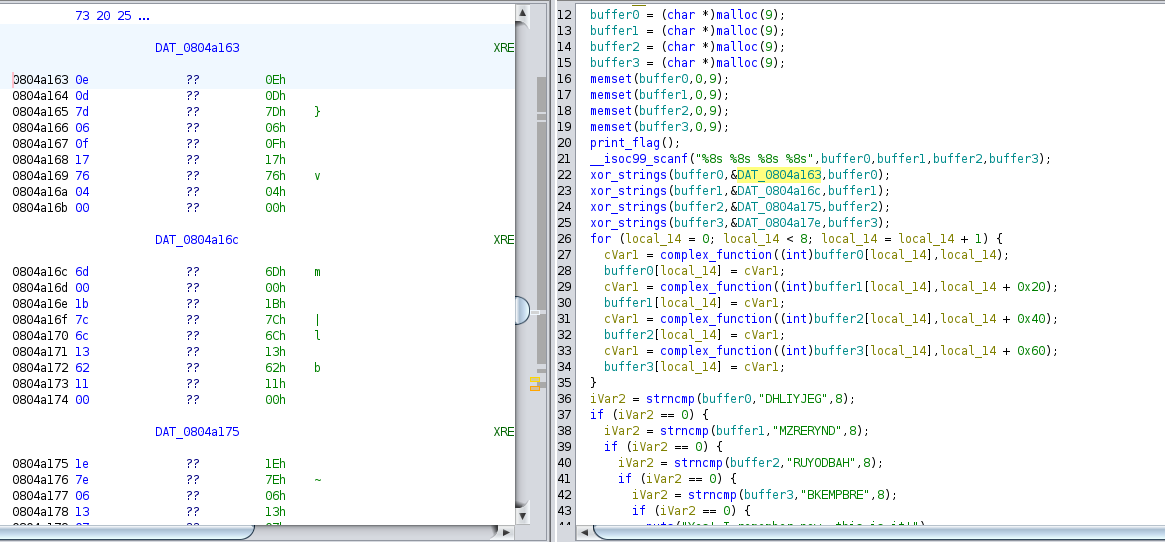This screenshot has height=542, width=1165.
Task: Click the listing's scroll-up arrow
Action: coord(522,13)
